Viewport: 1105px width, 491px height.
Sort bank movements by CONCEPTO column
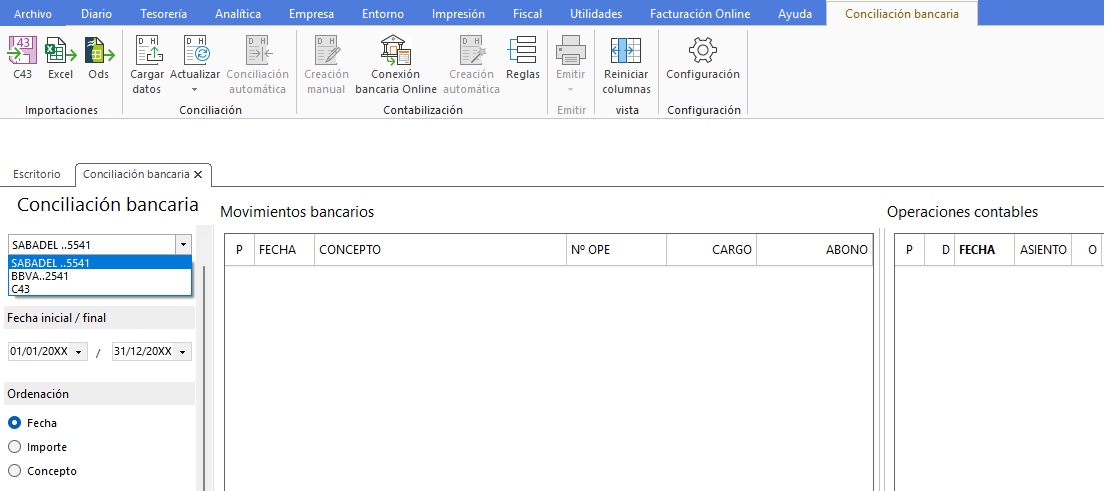coord(440,250)
